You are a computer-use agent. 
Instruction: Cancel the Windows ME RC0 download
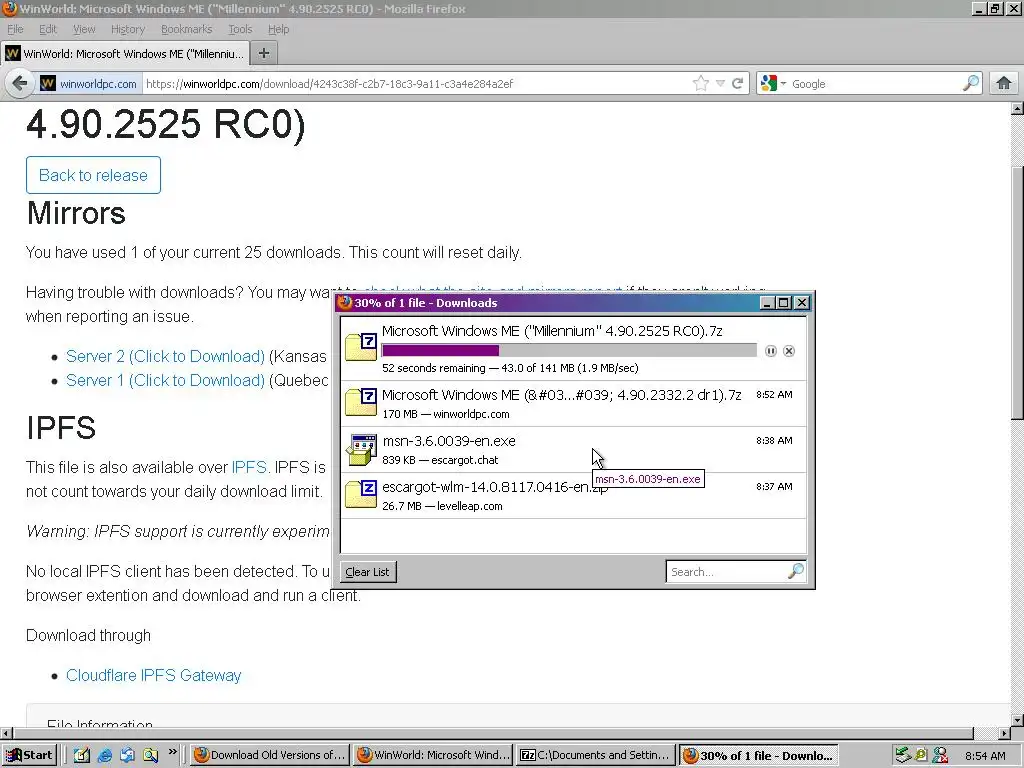tap(789, 351)
